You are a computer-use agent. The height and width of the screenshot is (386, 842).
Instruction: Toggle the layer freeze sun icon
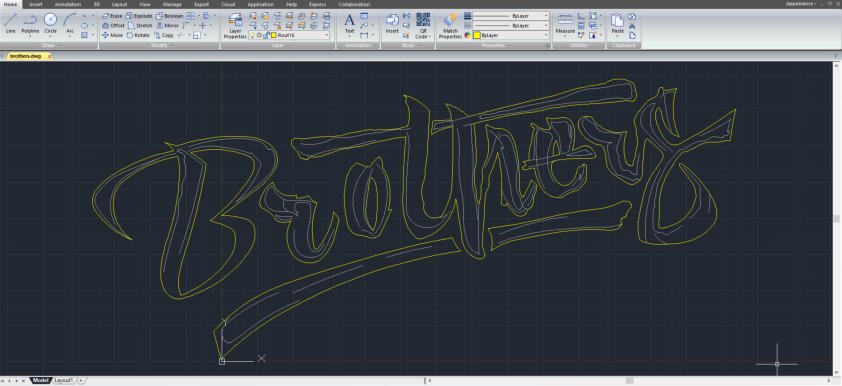(x=259, y=35)
